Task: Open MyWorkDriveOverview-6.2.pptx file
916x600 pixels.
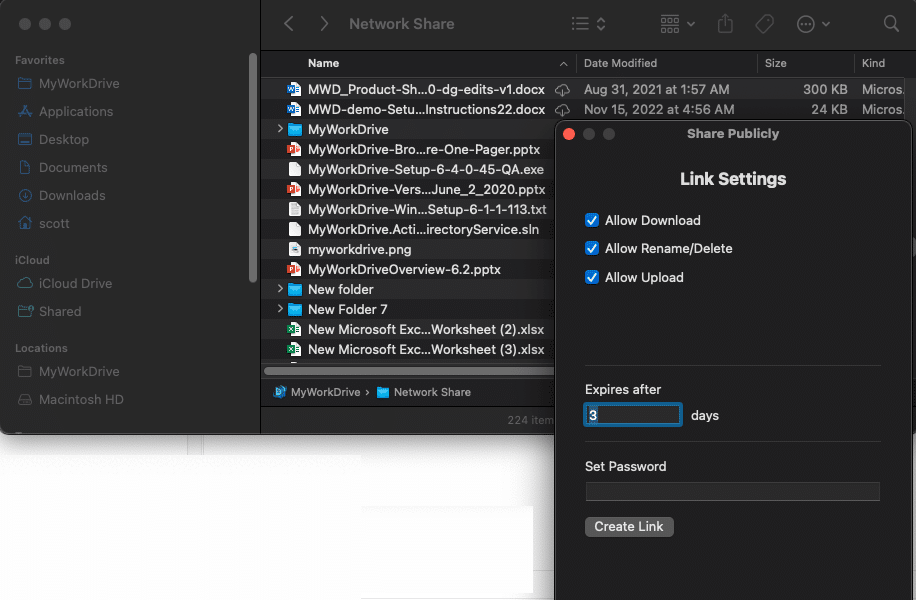Action: pyautogui.click(x=404, y=269)
